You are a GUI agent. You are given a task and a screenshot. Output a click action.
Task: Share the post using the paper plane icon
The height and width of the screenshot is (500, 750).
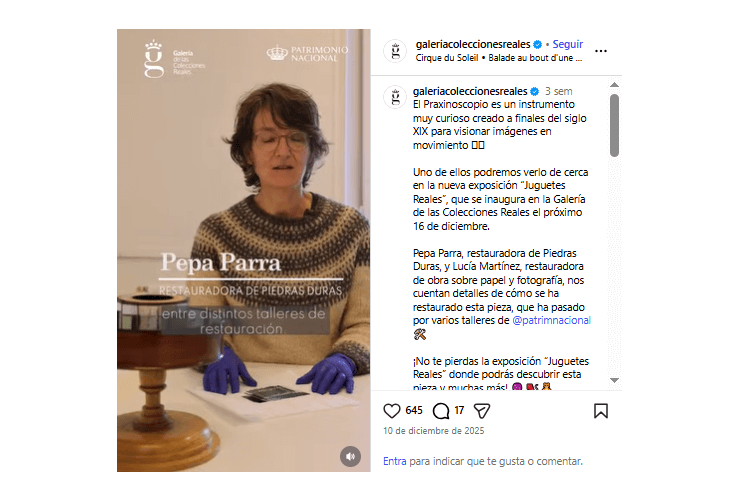tap(482, 411)
